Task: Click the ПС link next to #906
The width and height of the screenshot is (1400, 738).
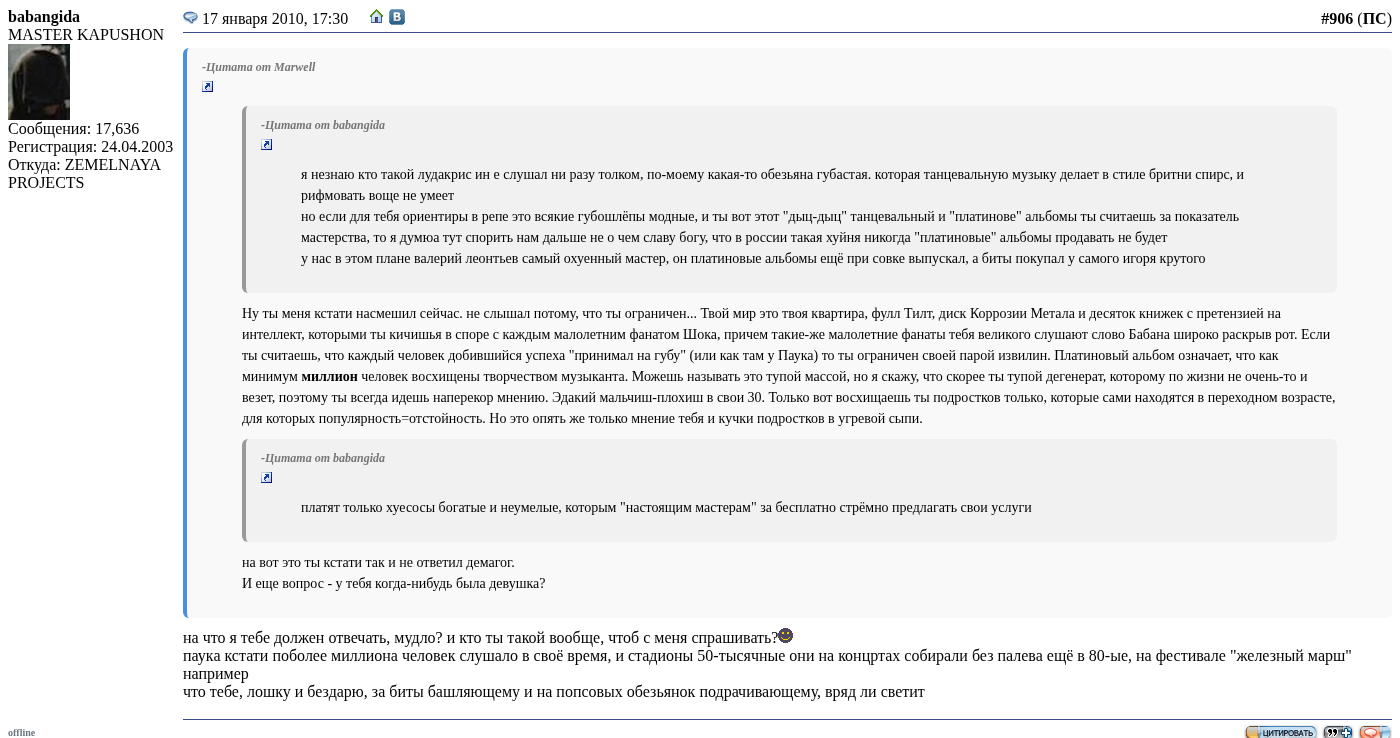Action: (1374, 19)
